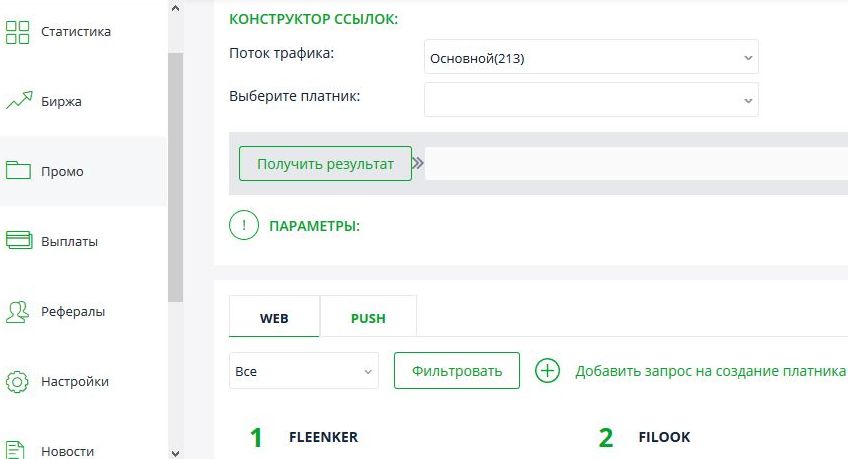Open the Выплаты menu item

[x=69, y=241]
